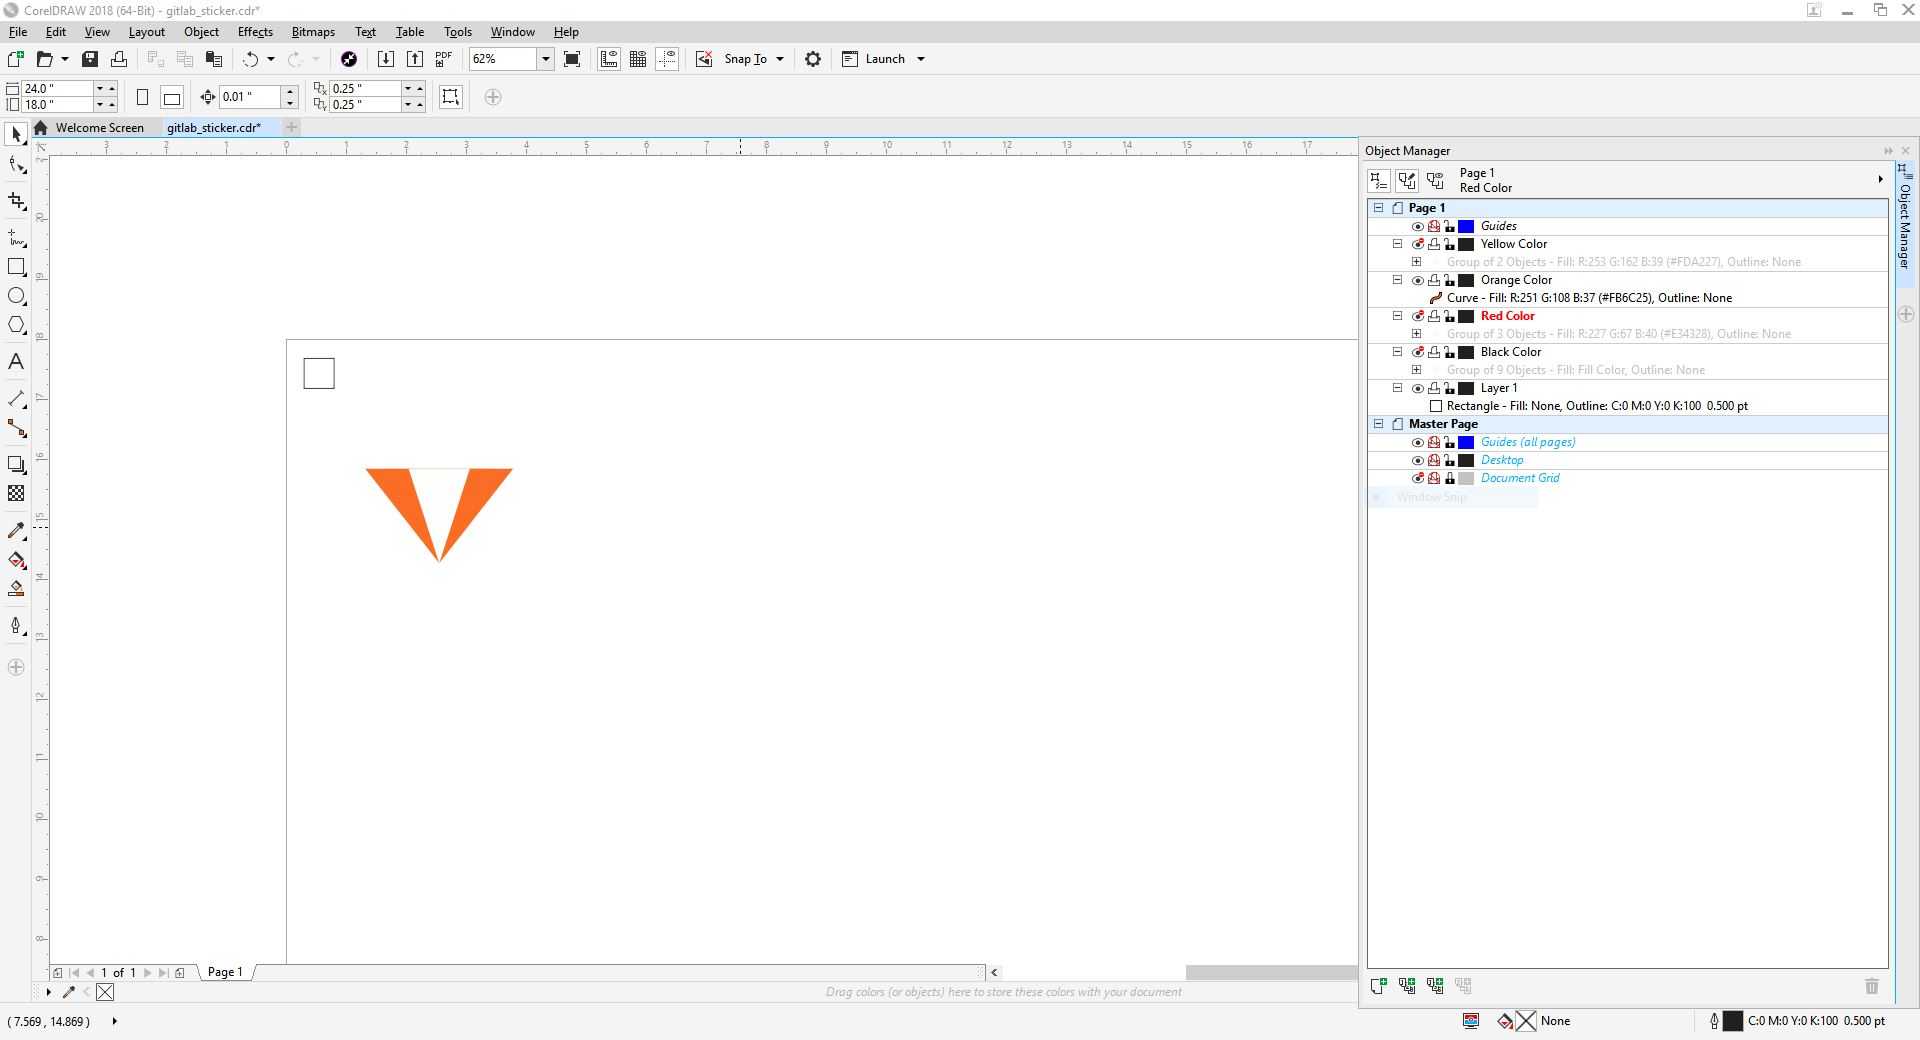The height and width of the screenshot is (1040, 1920).
Task: Hide the Orange Color layer
Action: (1417, 280)
